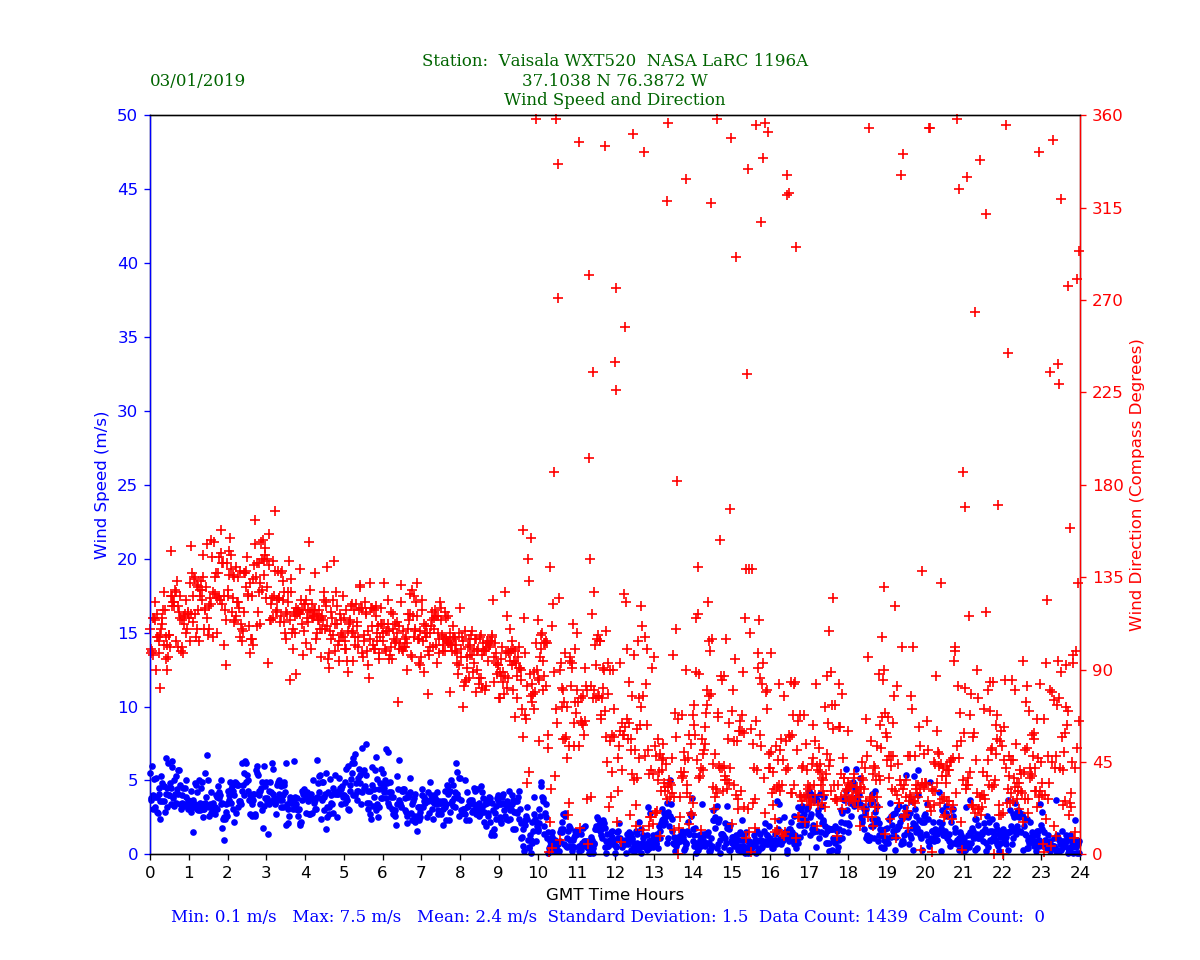This screenshot has width=1200, height=960.
Task: Click the Wind Speed and Direction title
Action: (x=614, y=100)
